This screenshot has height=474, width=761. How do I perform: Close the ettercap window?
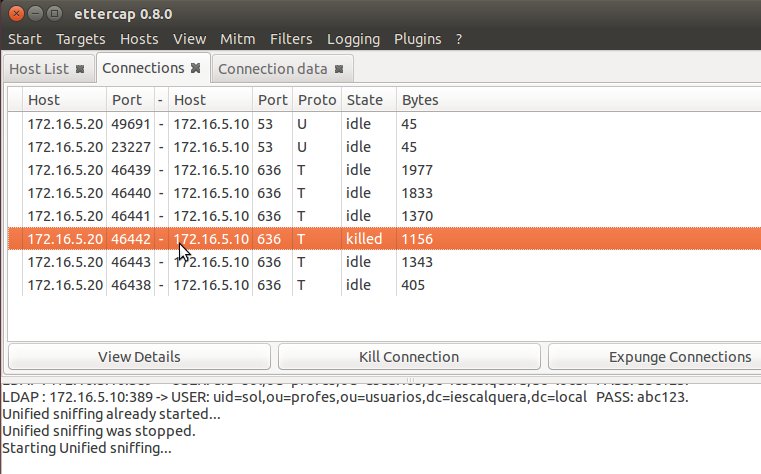[x=16, y=14]
